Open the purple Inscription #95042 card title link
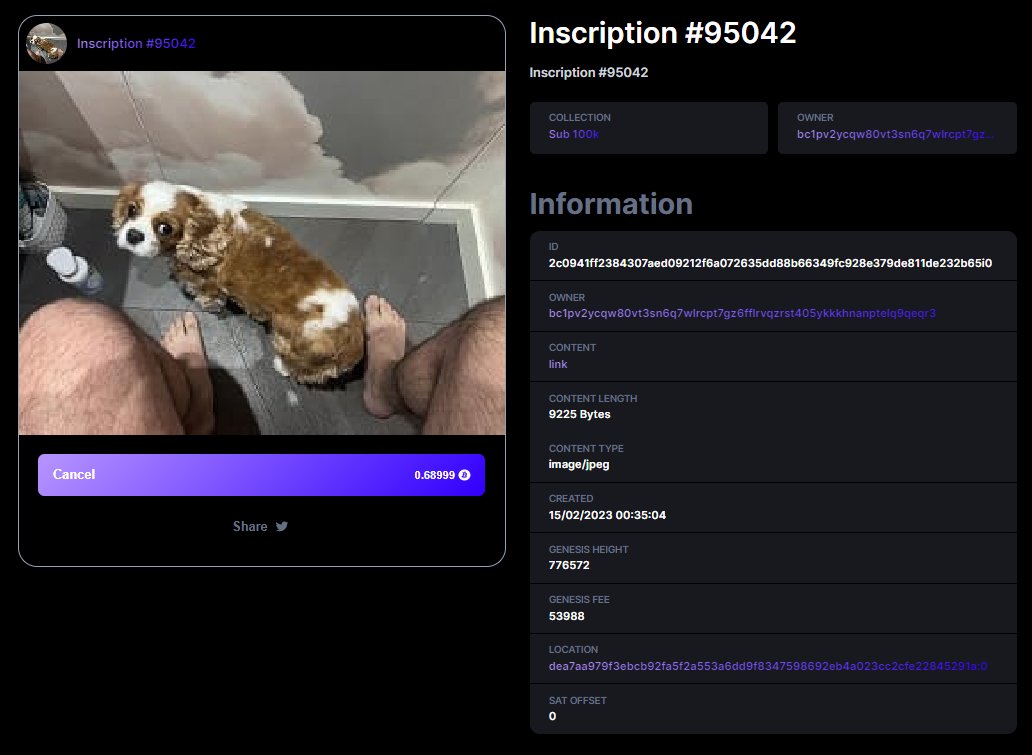The image size is (1032, 755). pos(136,43)
